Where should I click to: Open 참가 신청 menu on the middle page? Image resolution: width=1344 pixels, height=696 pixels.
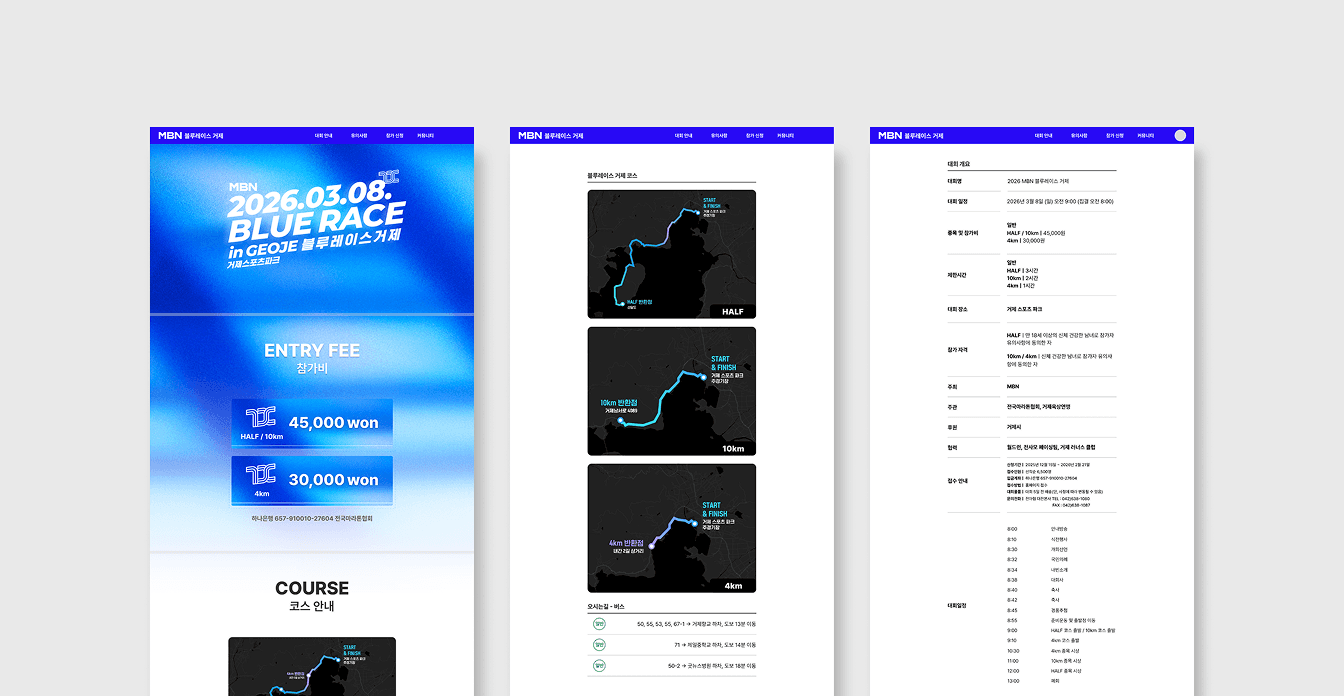[x=754, y=135]
